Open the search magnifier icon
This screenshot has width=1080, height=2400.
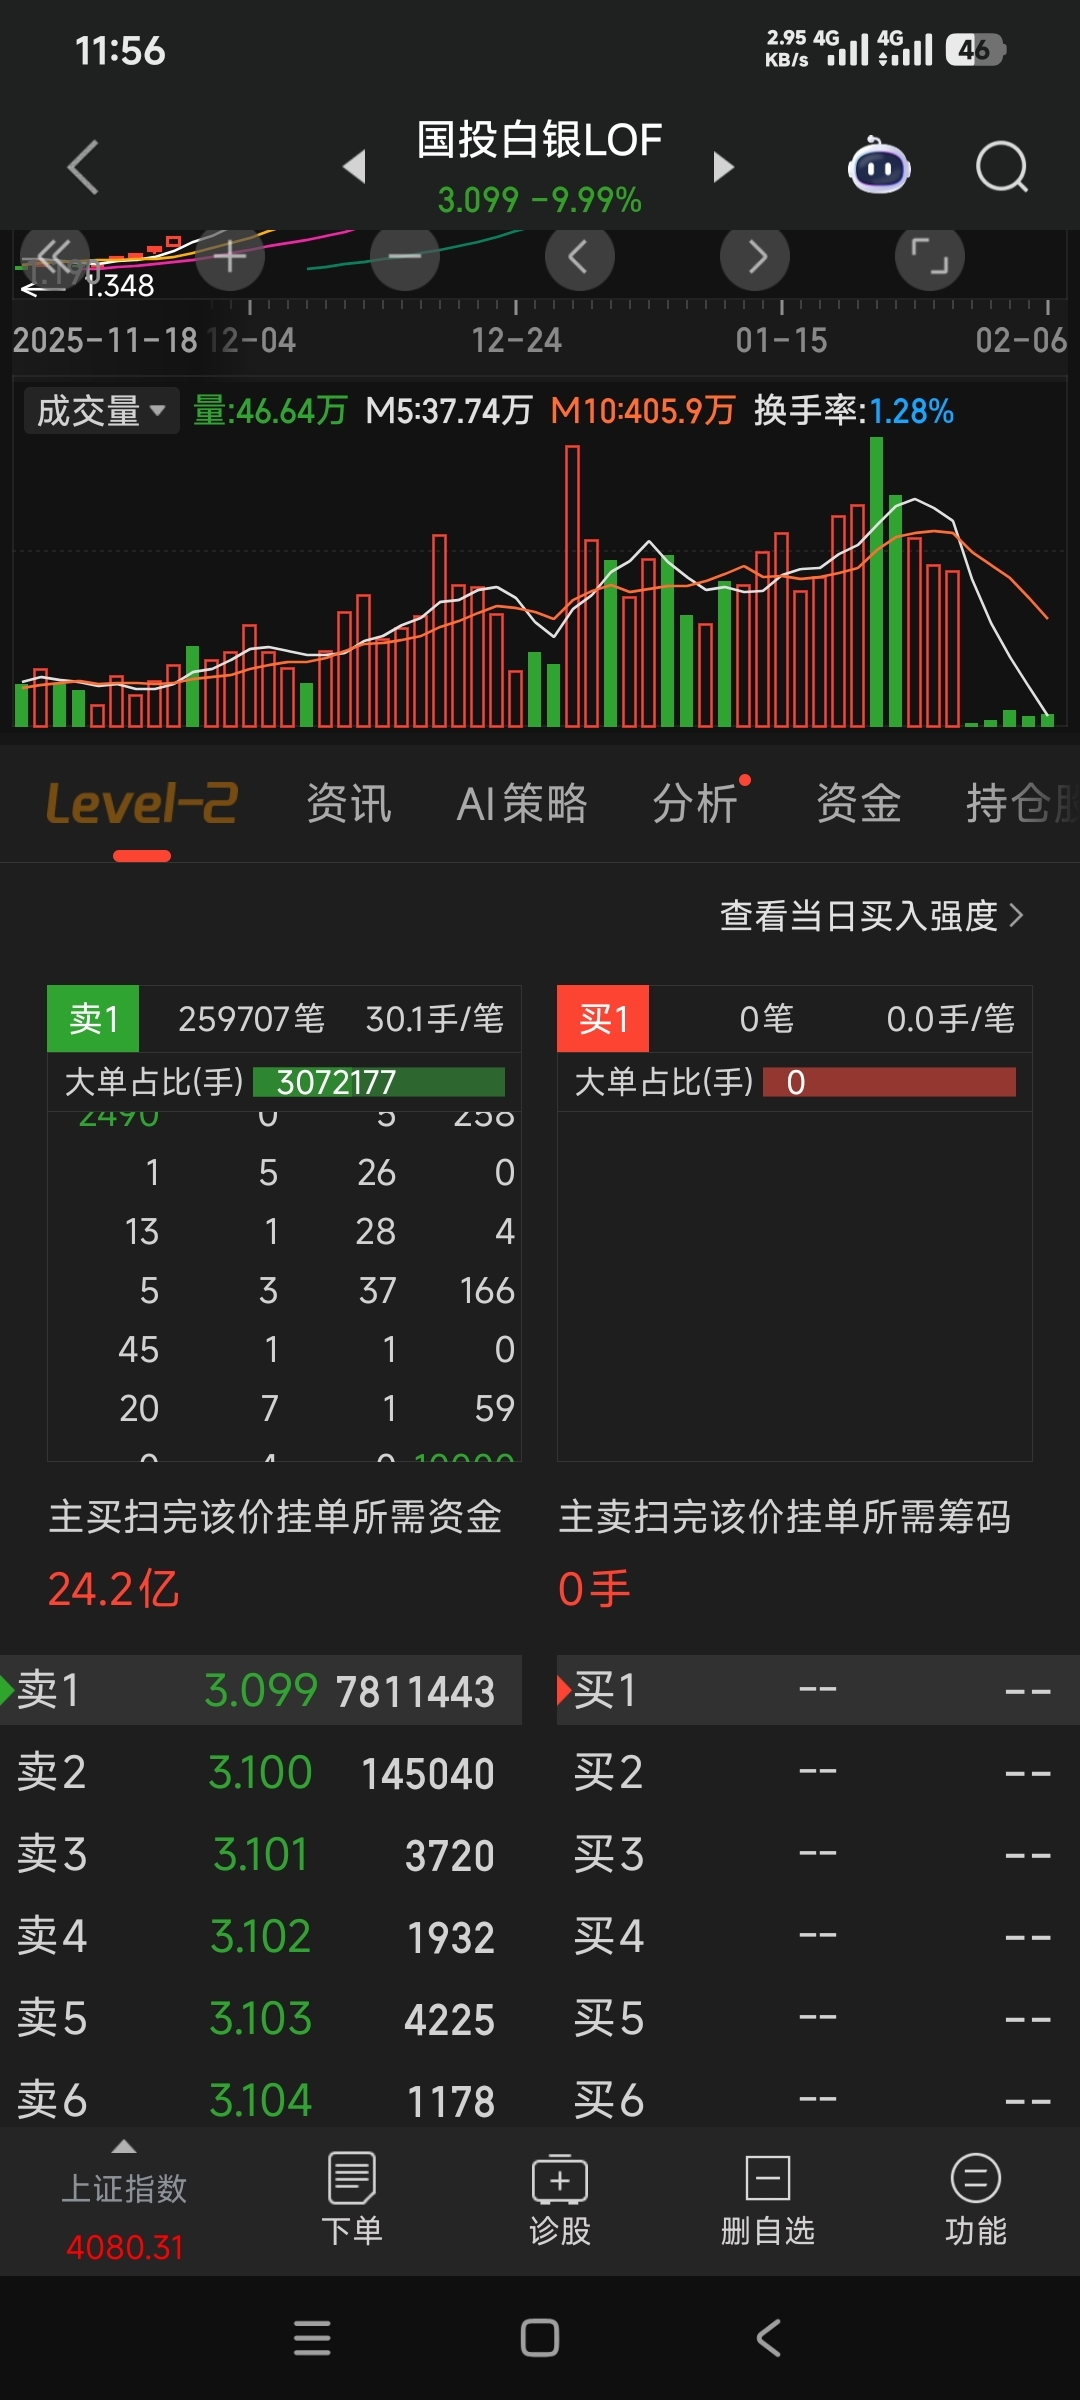click(x=1002, y=166)
